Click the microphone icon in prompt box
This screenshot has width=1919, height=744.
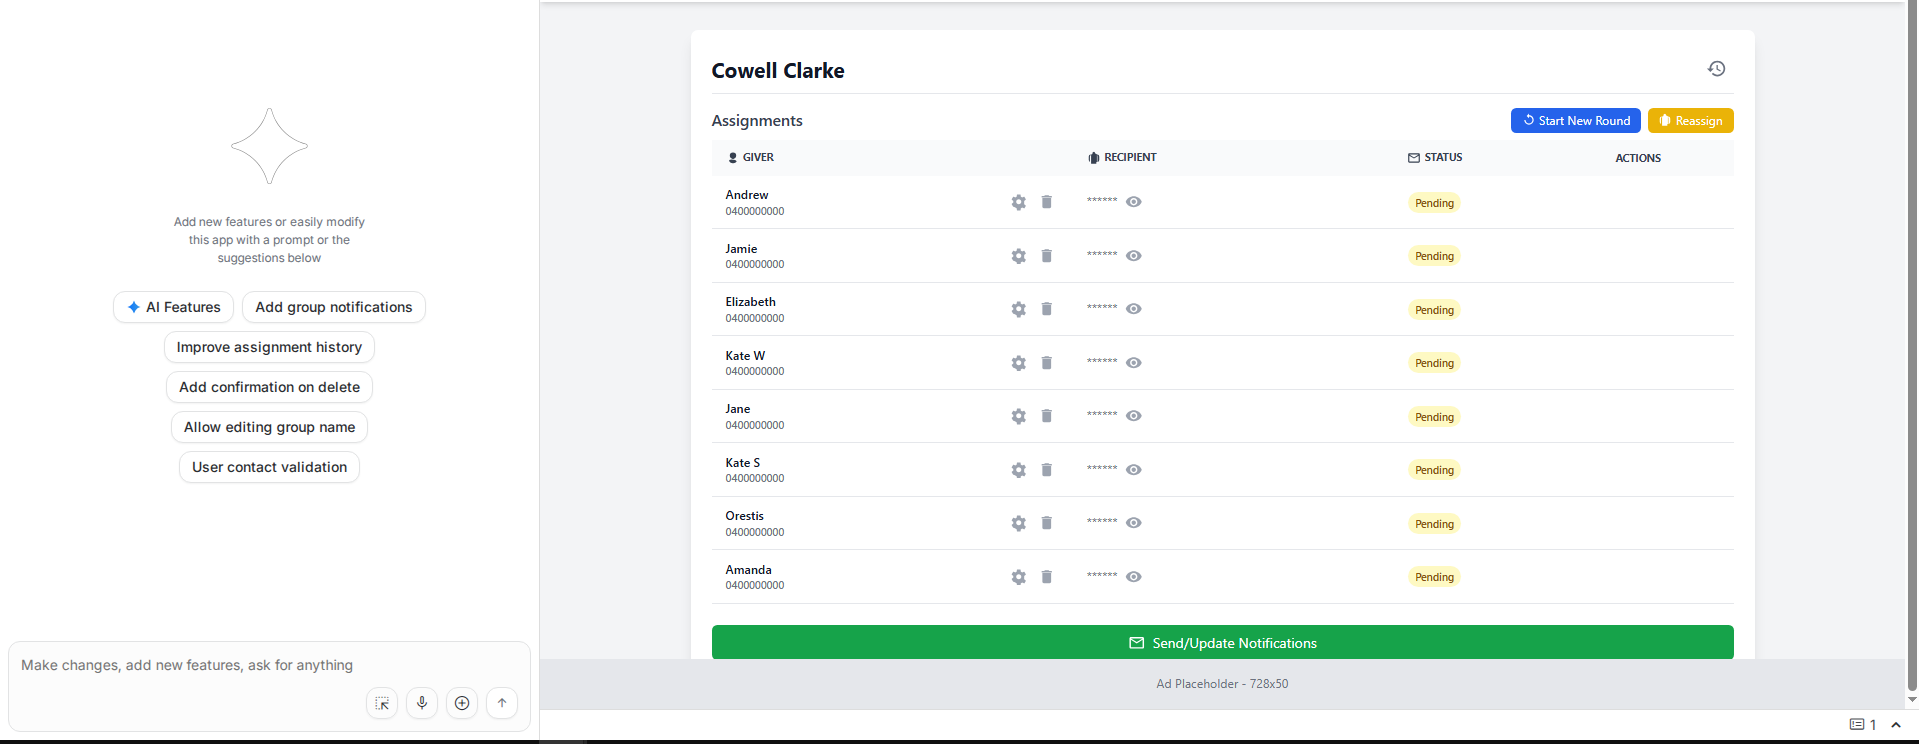(422, 703)
